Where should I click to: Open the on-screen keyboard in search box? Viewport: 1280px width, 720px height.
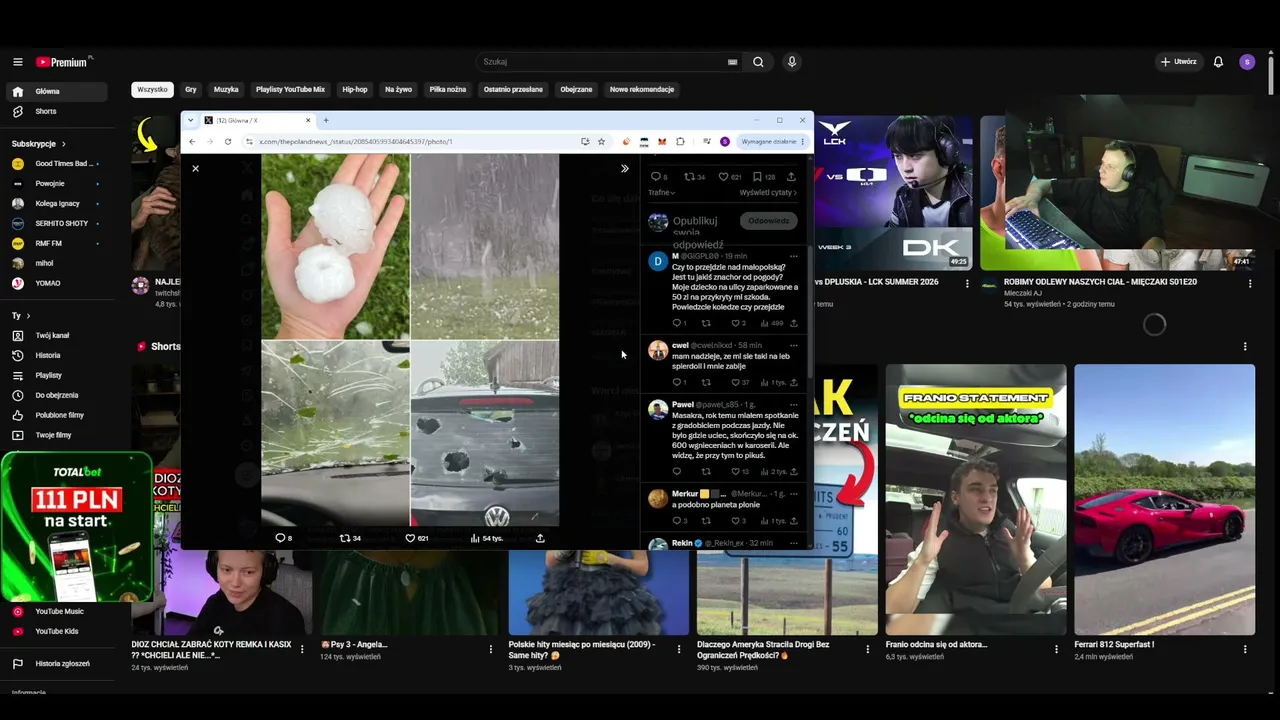point(733,62)
